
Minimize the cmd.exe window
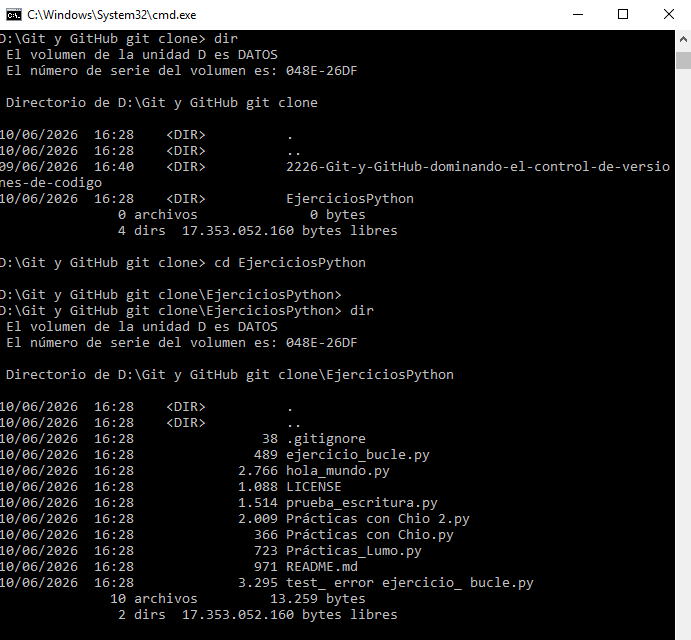(x=578, y=15)
